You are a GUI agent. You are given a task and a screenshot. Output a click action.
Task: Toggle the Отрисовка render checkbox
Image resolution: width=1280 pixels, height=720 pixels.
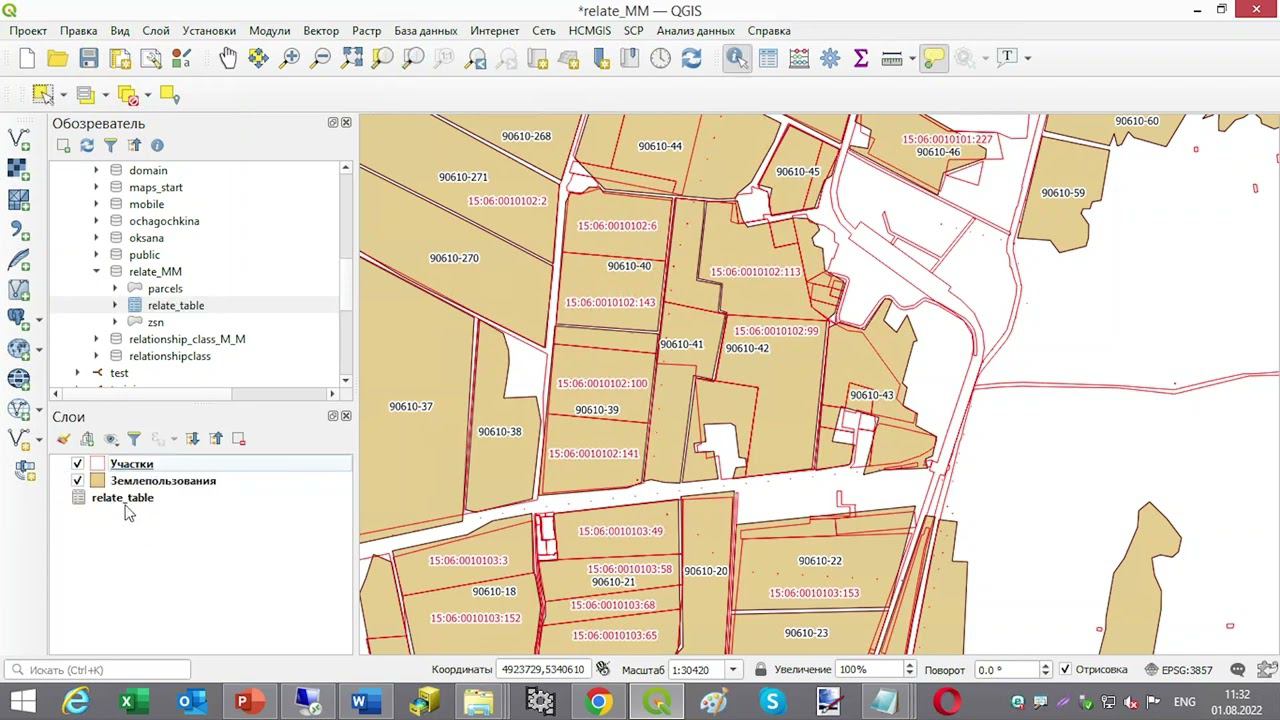[1065, 669]
